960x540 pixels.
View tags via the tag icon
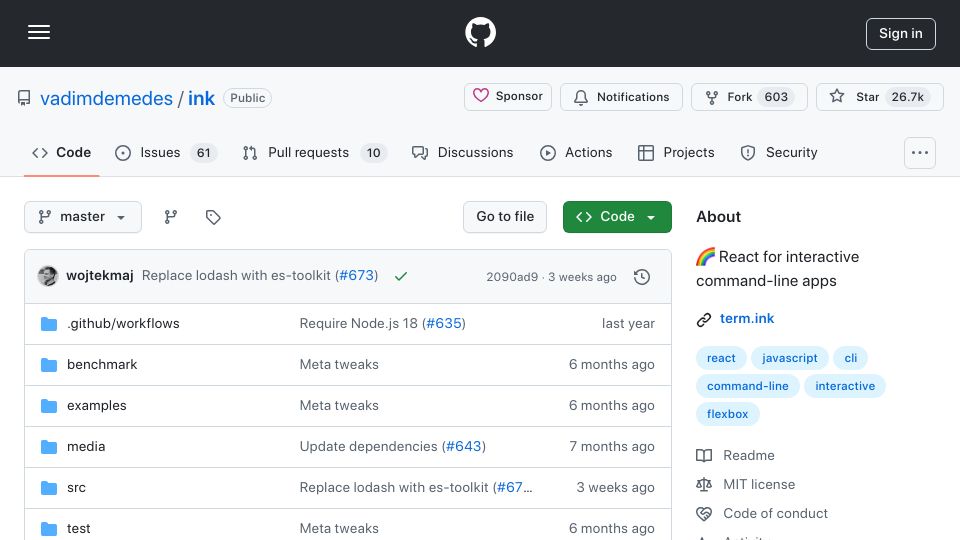[x=213, y=217]
